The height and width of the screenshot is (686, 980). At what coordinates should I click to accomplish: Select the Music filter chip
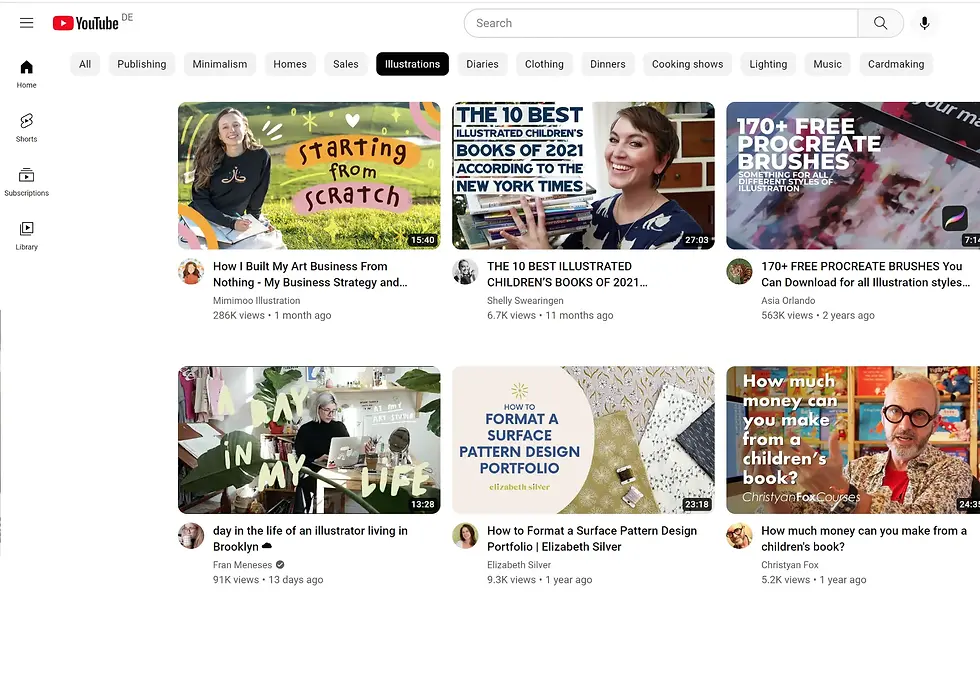coord(828,64)
